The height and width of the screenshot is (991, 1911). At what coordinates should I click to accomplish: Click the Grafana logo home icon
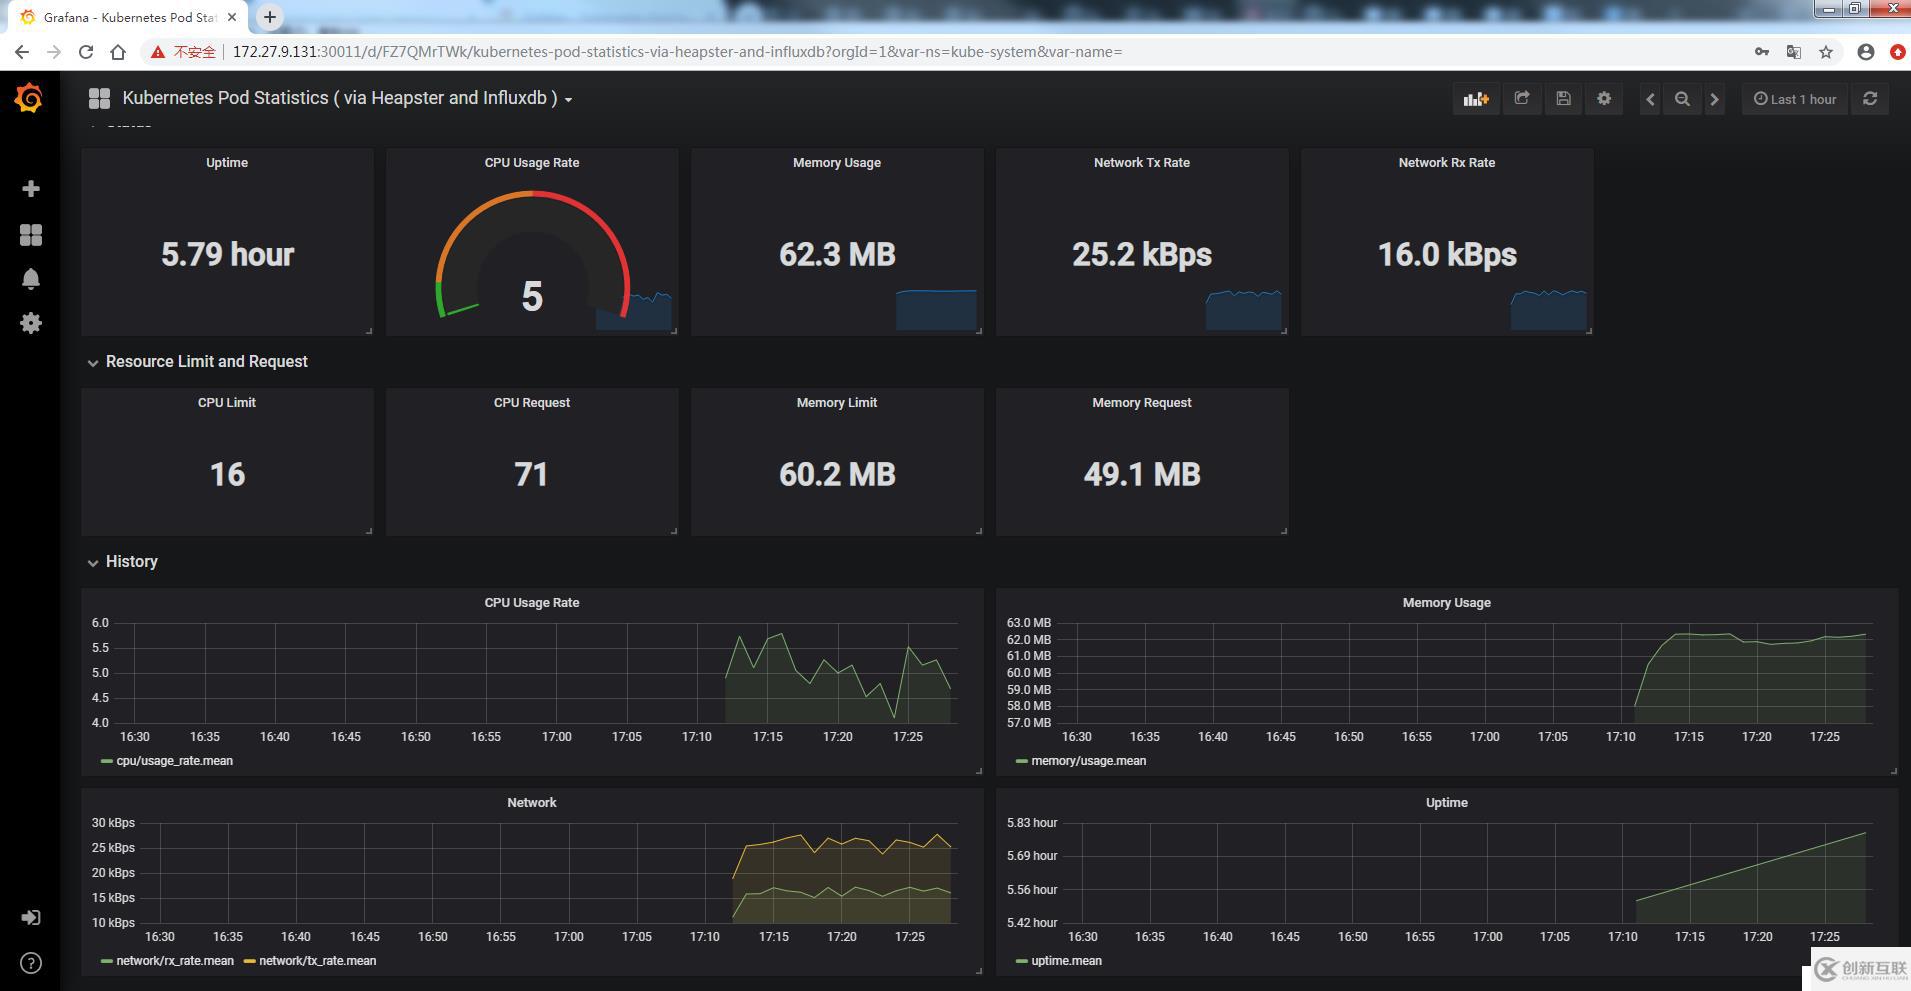[29, 98]
